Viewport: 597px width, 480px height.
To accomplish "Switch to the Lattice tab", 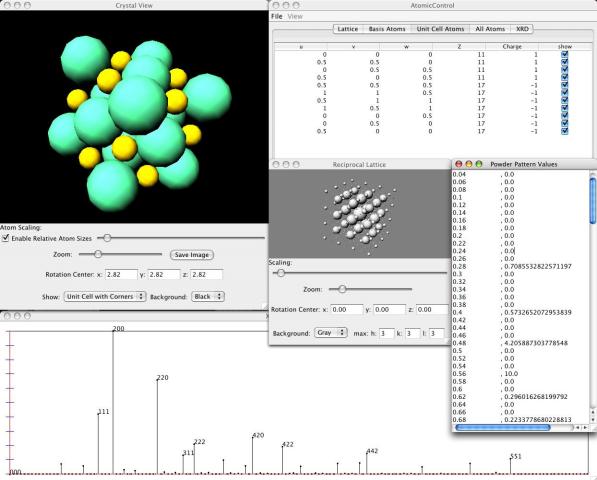I will (x=348, y=29).
